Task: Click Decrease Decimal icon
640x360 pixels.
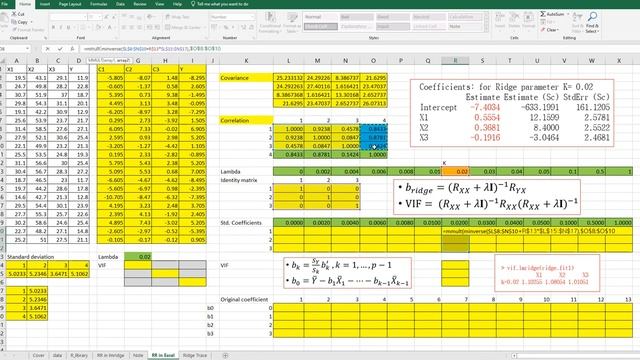Action: click(x=251, y=27)
